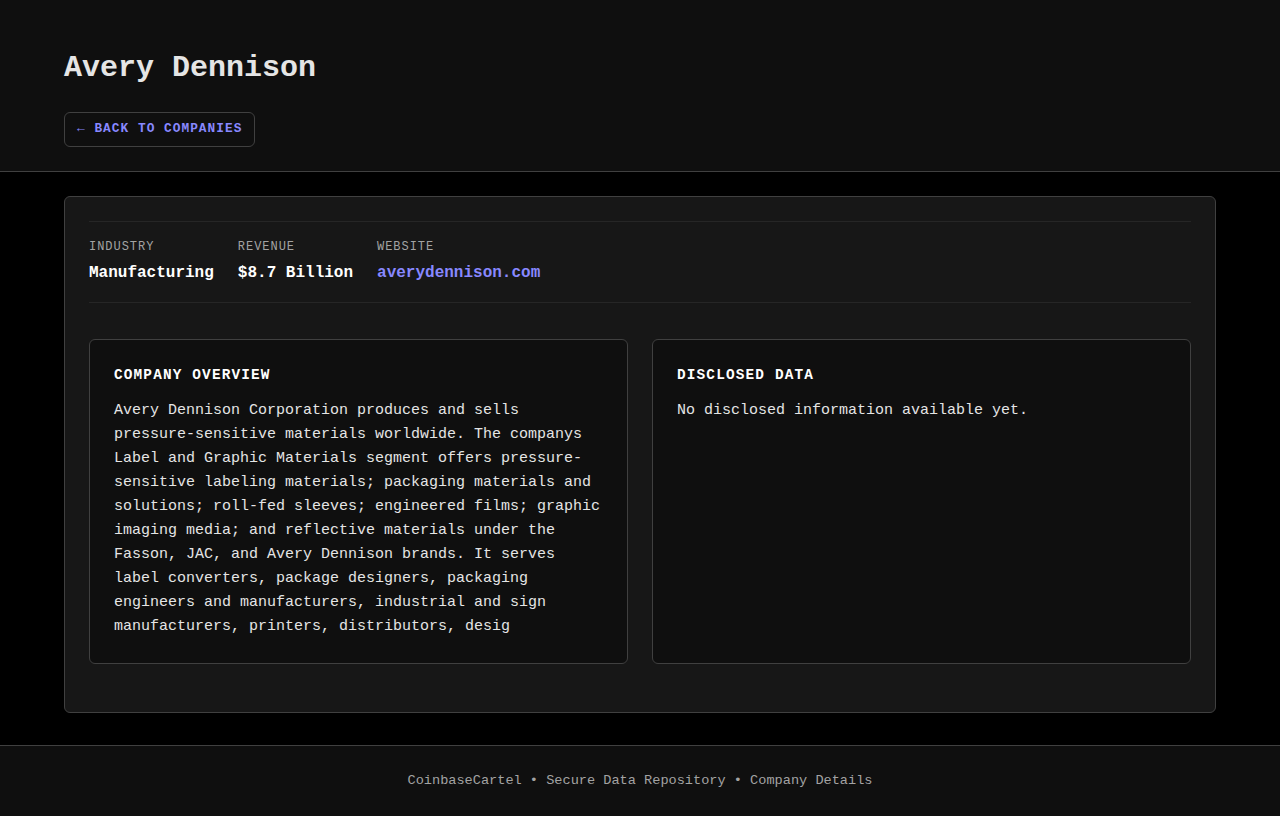Click the COMPANY OVERVIEW heading

tap(192, 375)
